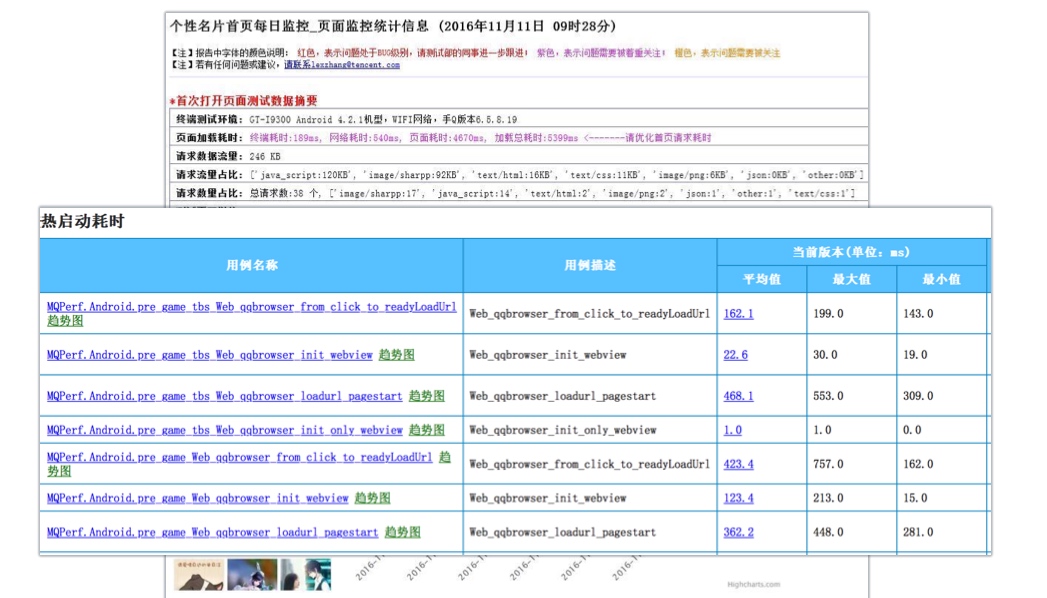The image size is (1047, 598).
Task: Open the lexzhang@tencent.com contact link
Action: point(342,65)
